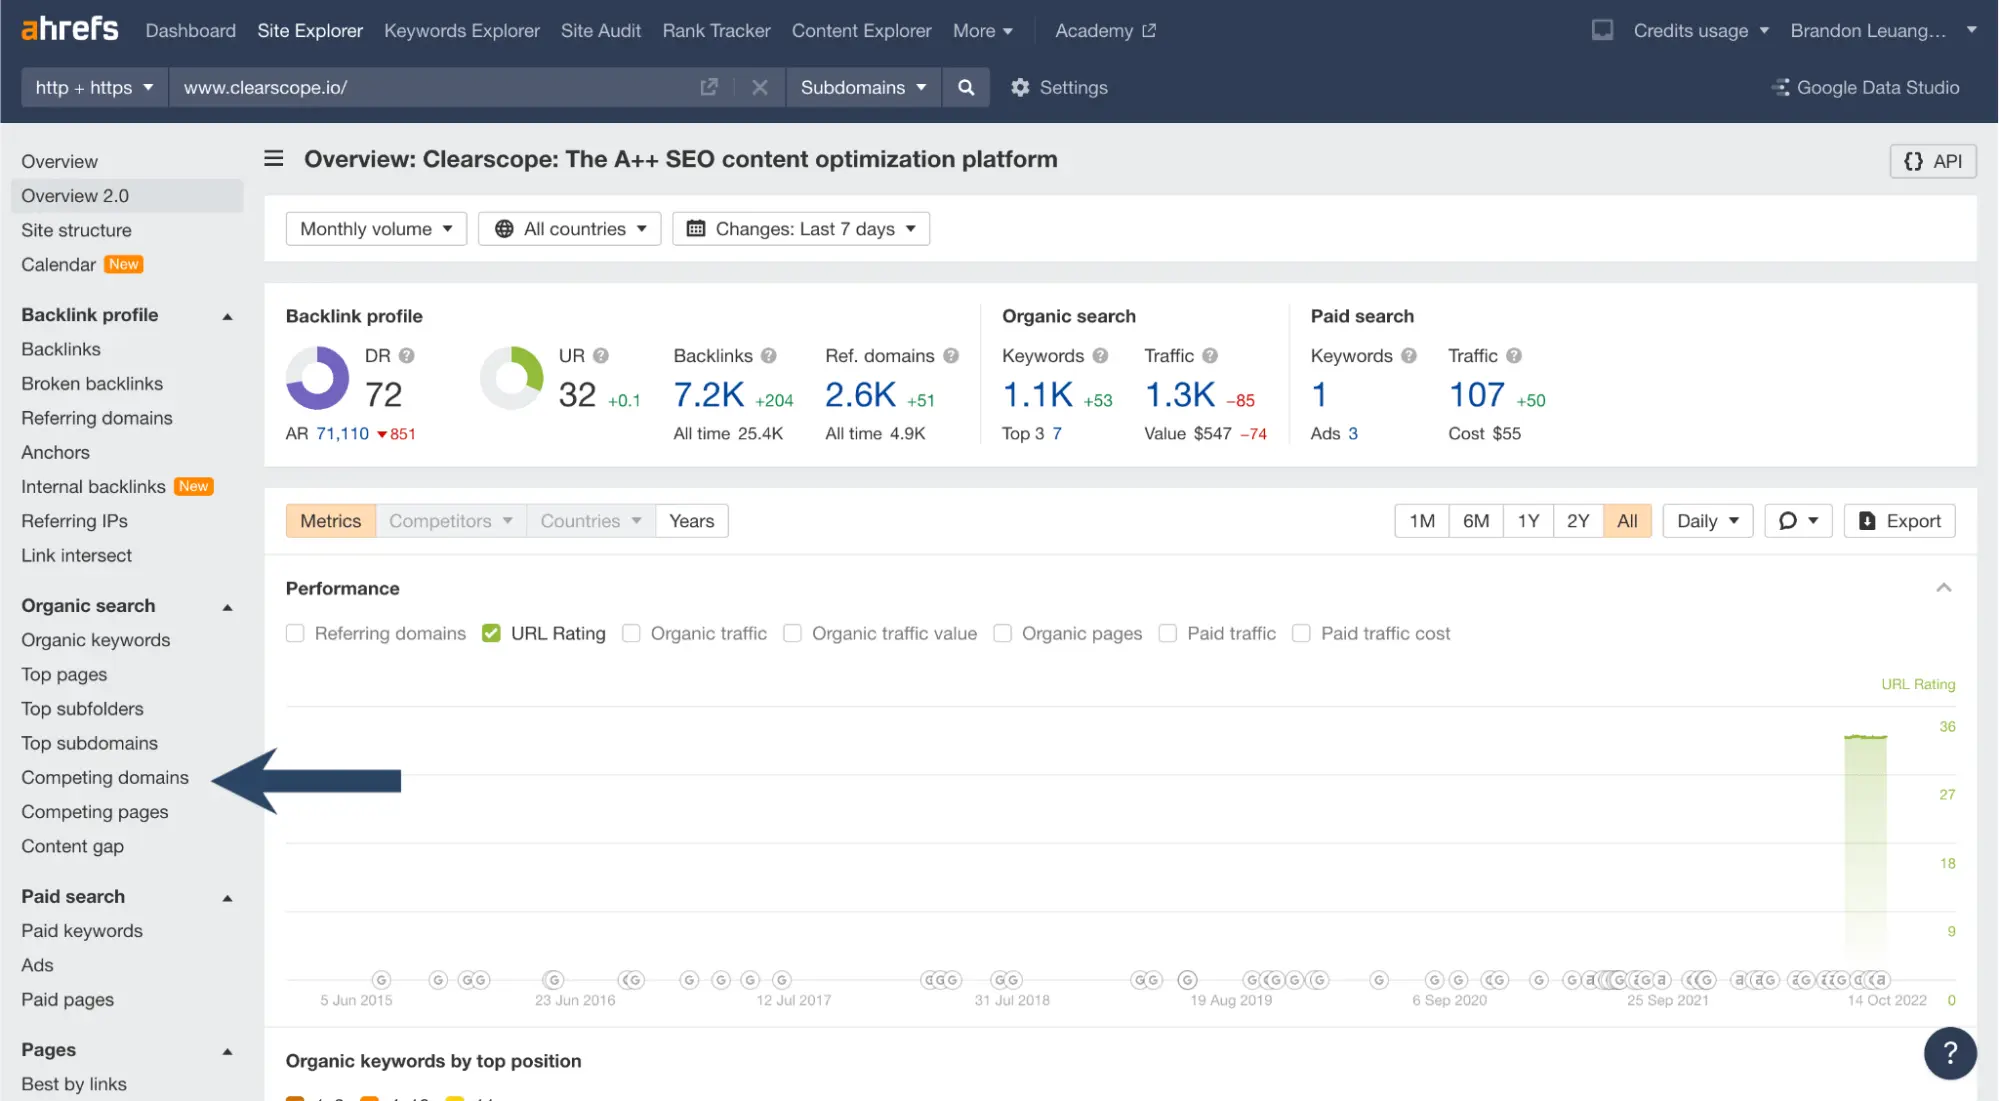Image resolution: width=1999 pixels, height=1102 pixels.
Task: Click the hamburger menu icon beside Overview
Action: click(x=273, y=159)
